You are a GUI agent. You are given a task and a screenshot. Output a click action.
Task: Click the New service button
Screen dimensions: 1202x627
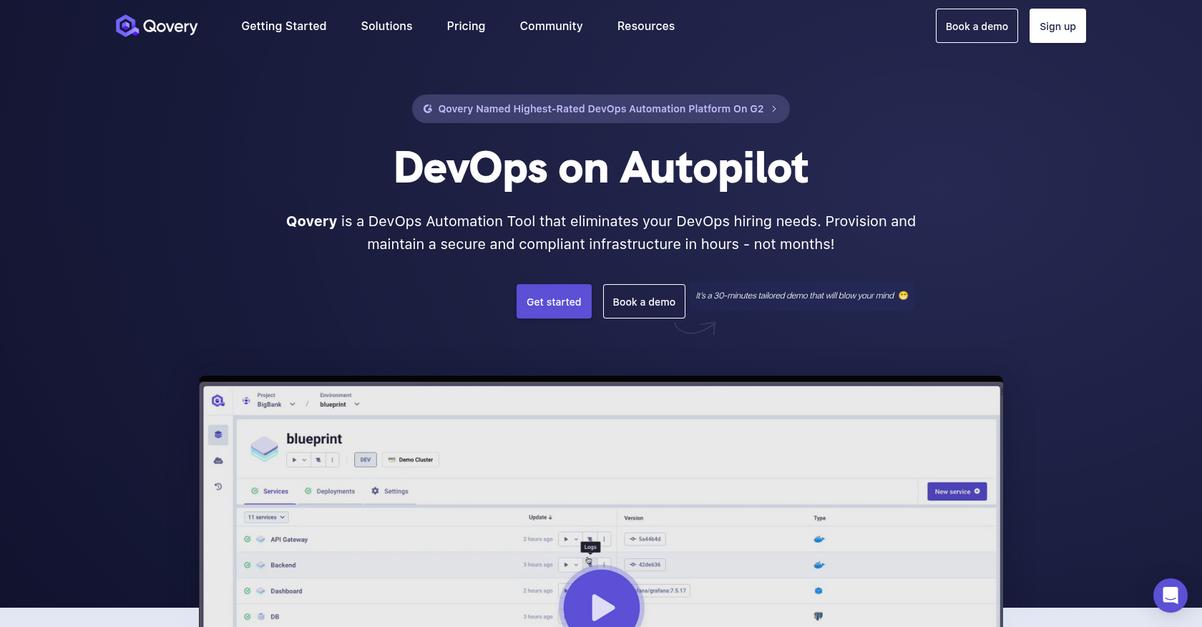click(957, 491)
